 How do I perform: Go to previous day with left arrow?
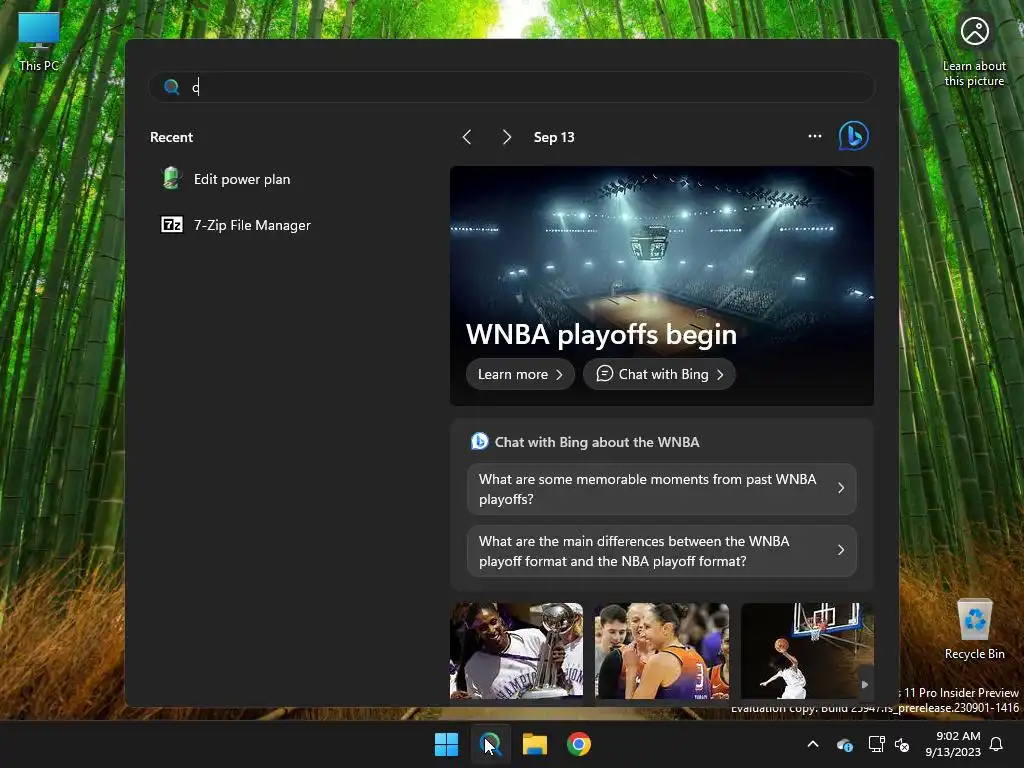pyautogui.click(x=466, y=137)
